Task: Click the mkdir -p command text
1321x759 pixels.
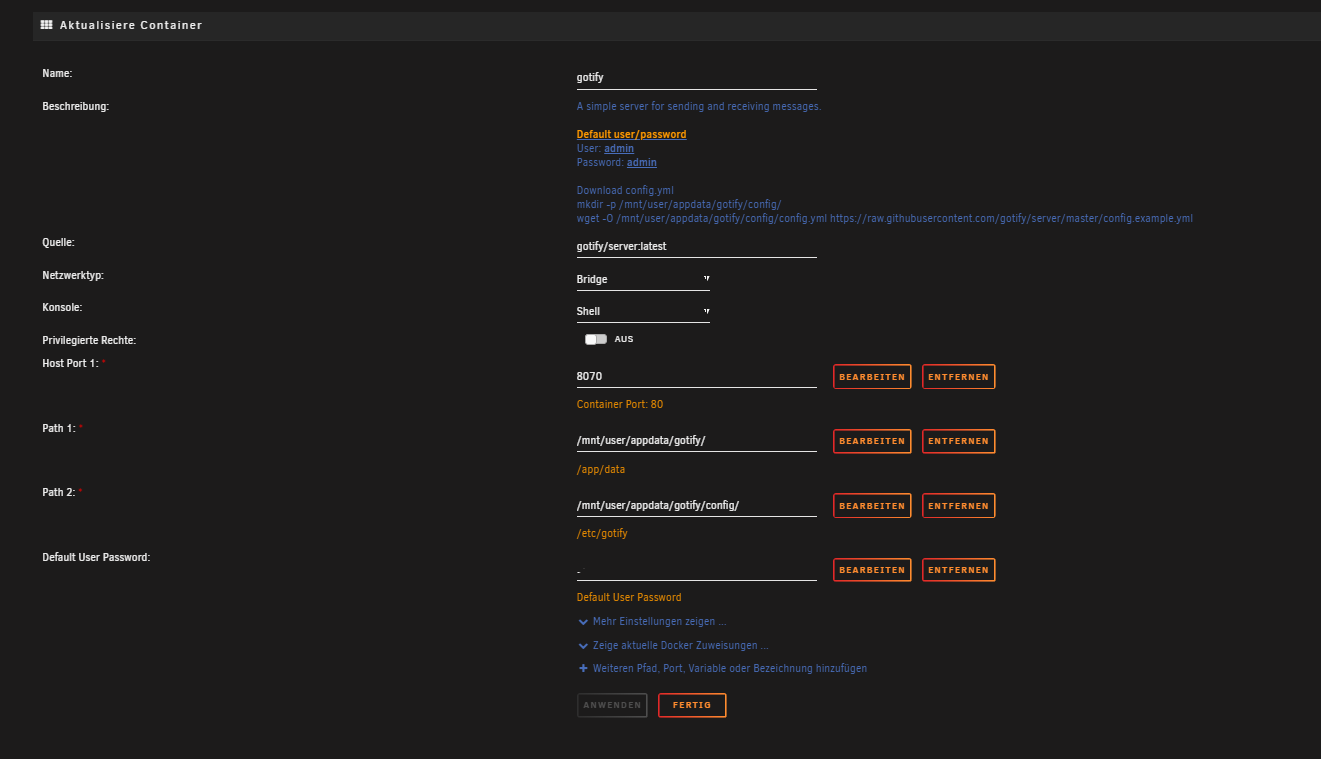Action: tap(679, 204)
